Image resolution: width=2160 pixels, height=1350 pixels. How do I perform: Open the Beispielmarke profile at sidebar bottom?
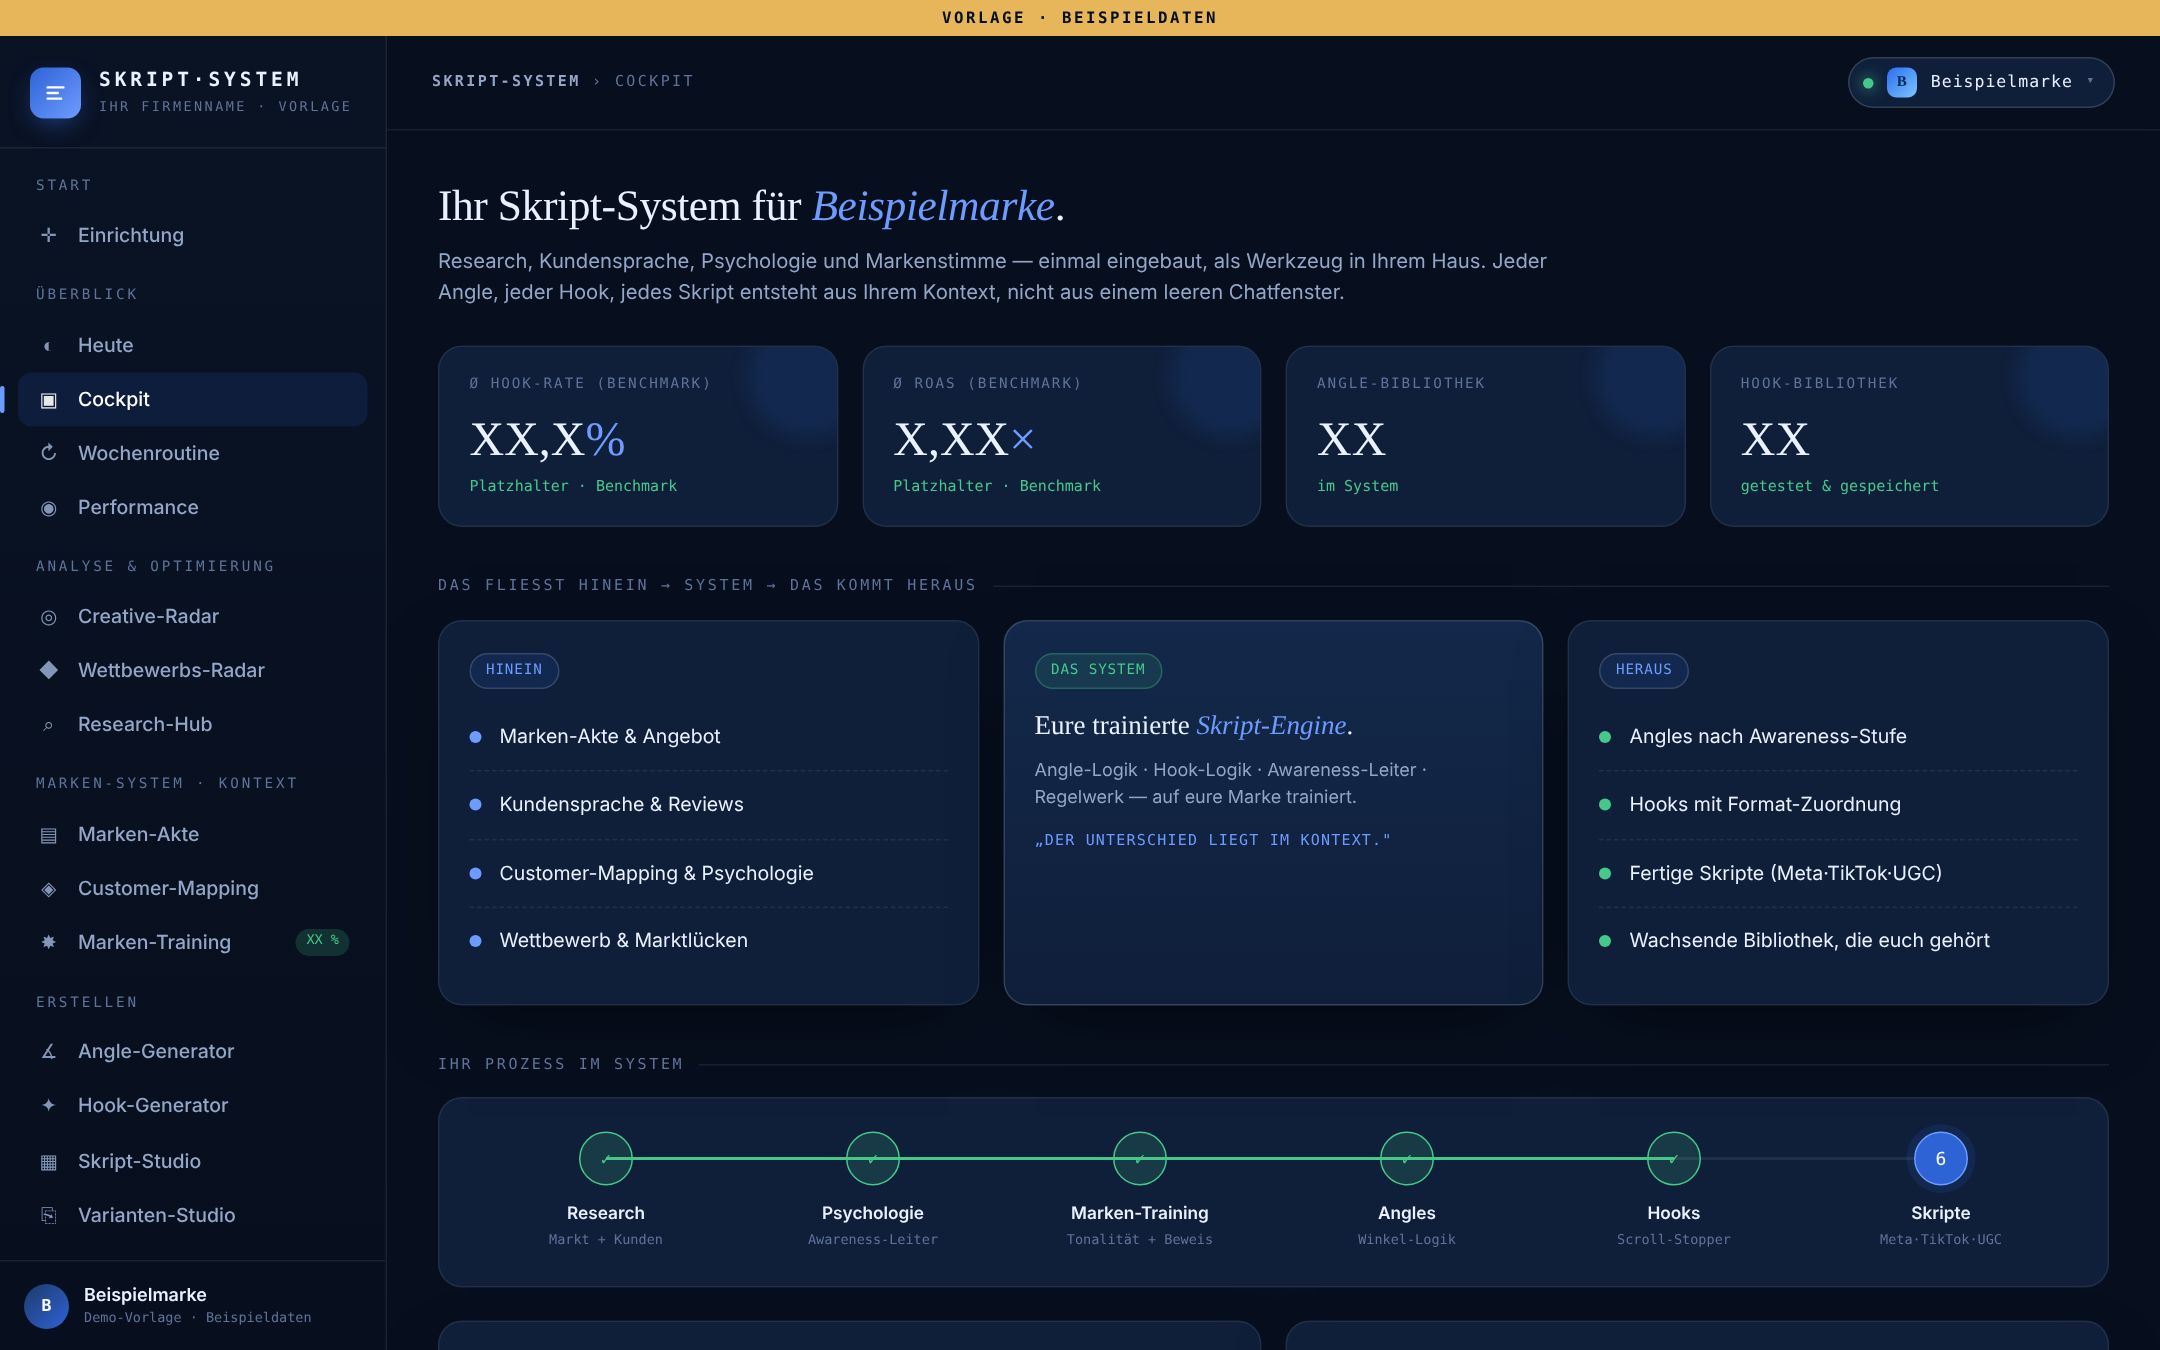[x=192, y=1305]
